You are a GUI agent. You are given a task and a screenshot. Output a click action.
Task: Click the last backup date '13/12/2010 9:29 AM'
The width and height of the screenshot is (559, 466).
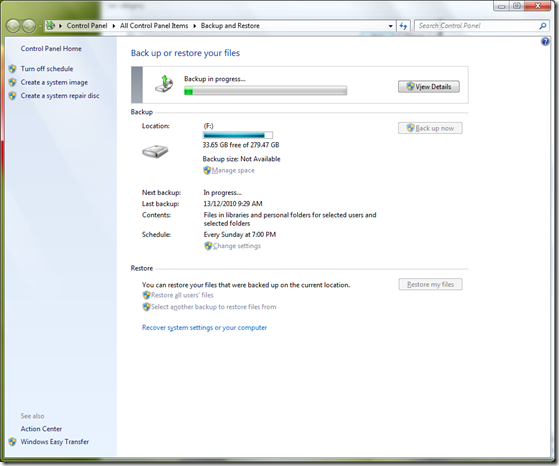(x=233, y=204)
